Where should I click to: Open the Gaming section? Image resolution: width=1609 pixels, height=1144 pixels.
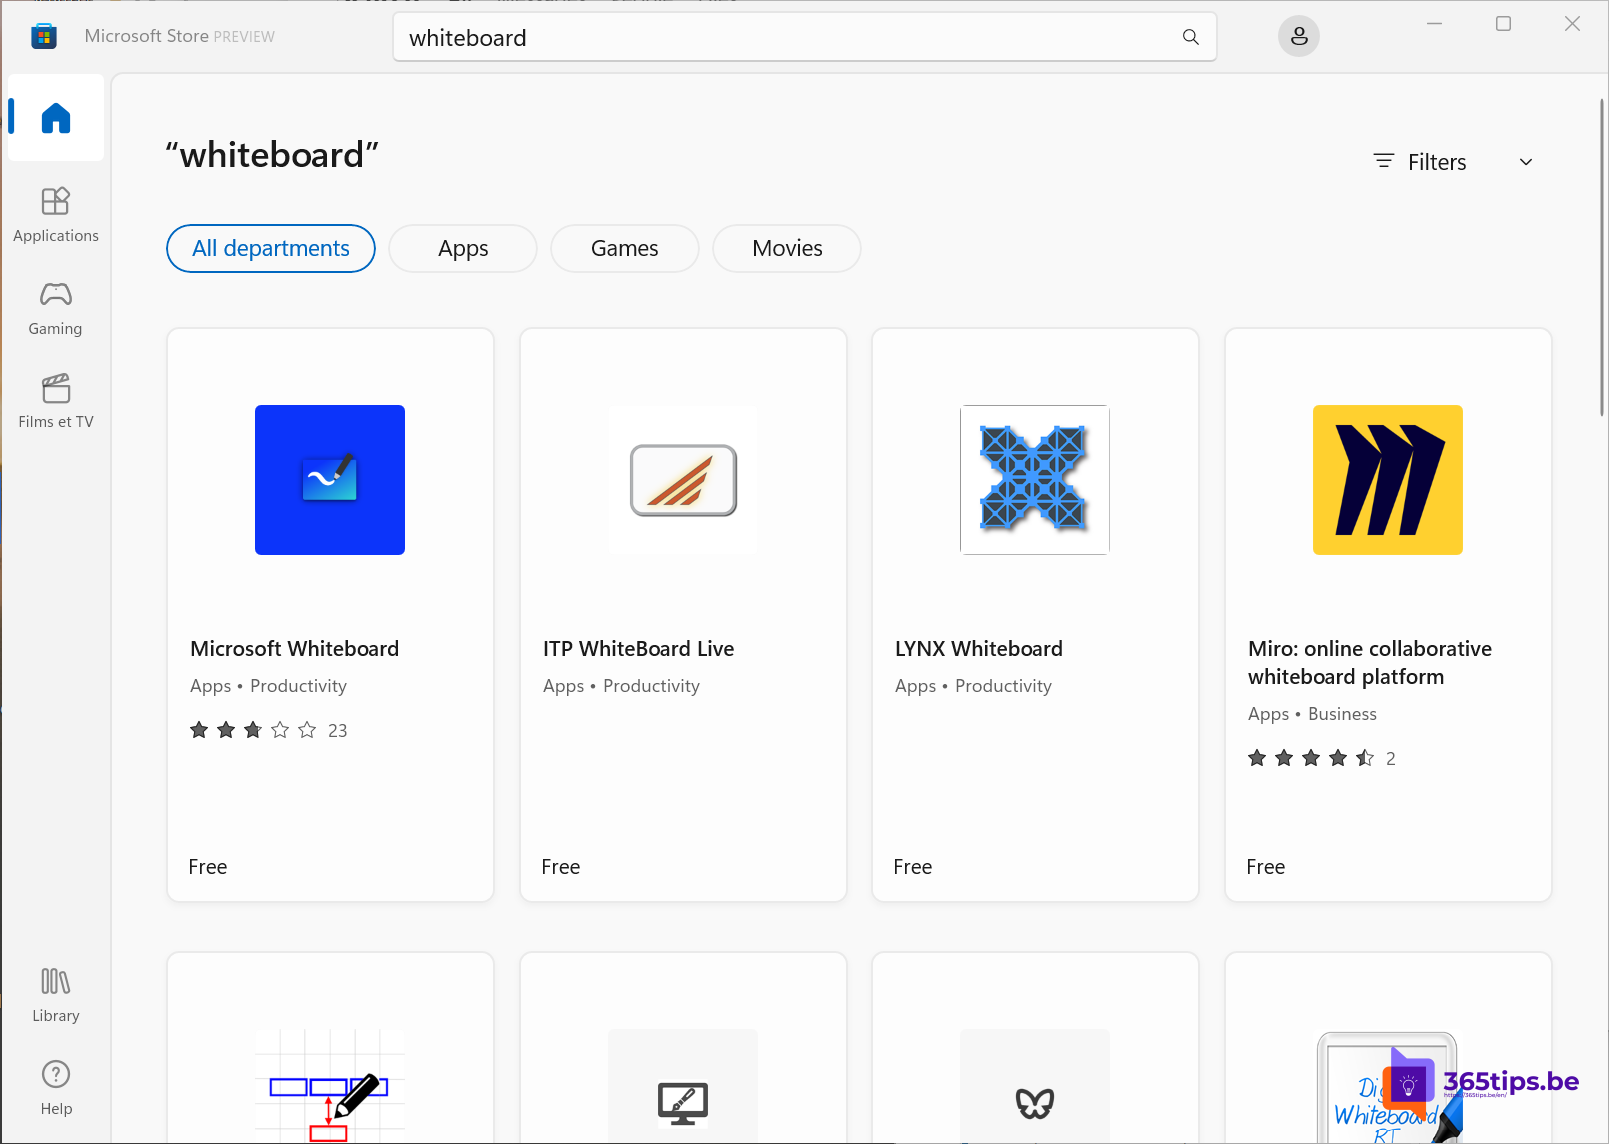[x=55, y=306]
